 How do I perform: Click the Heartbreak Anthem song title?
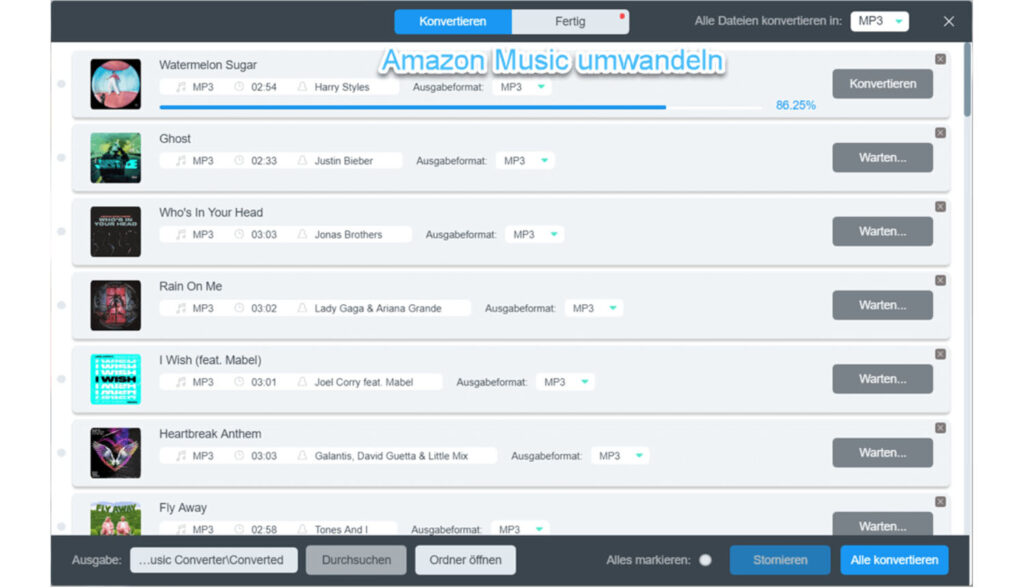click(x=210, y=434)
